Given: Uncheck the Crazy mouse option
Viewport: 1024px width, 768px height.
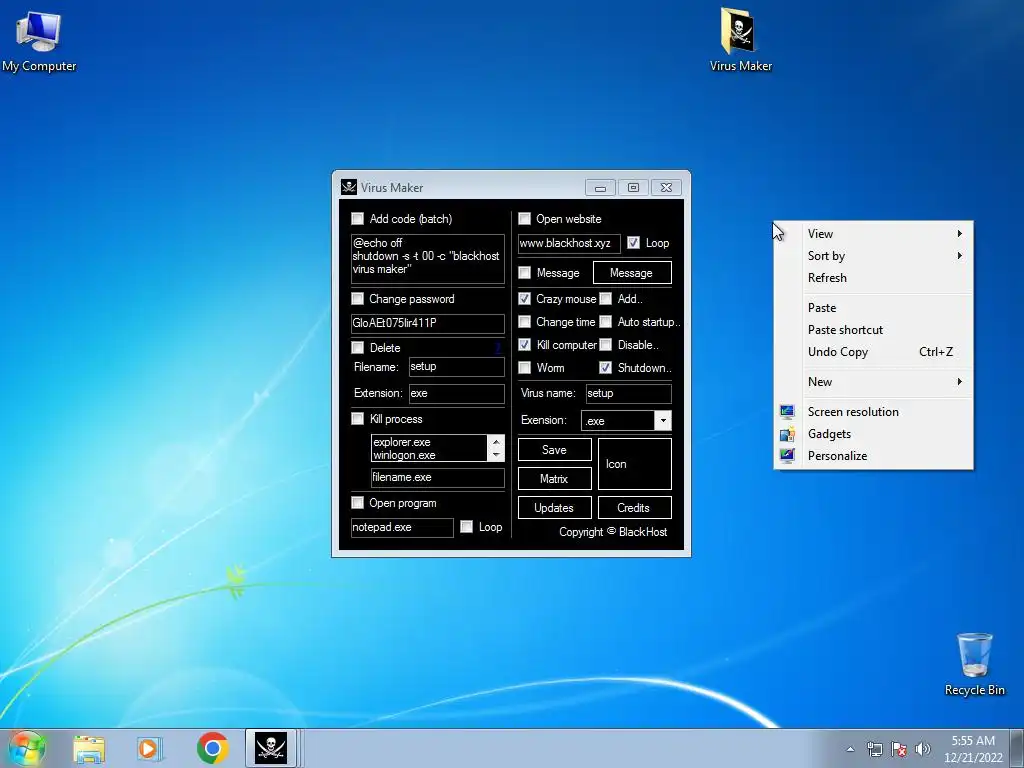Looking at the screenshot, I should point(524,298).
